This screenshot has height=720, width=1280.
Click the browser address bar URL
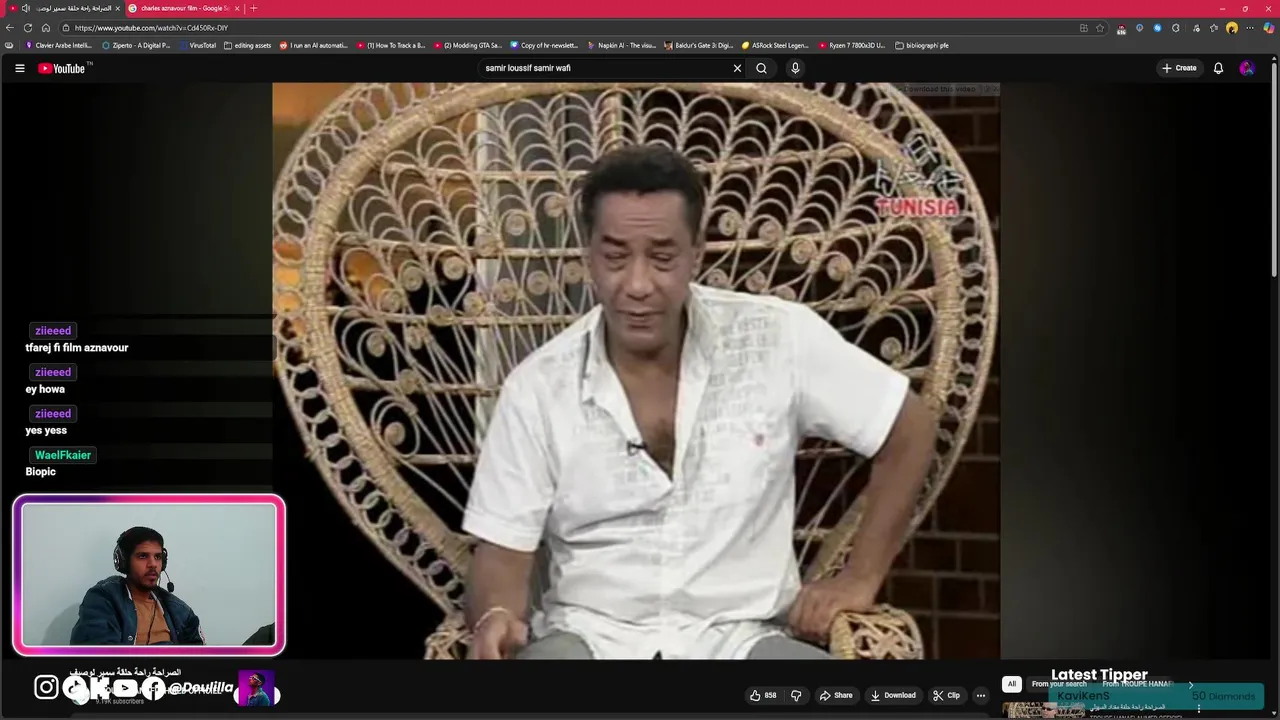click(x=151, y=28)
